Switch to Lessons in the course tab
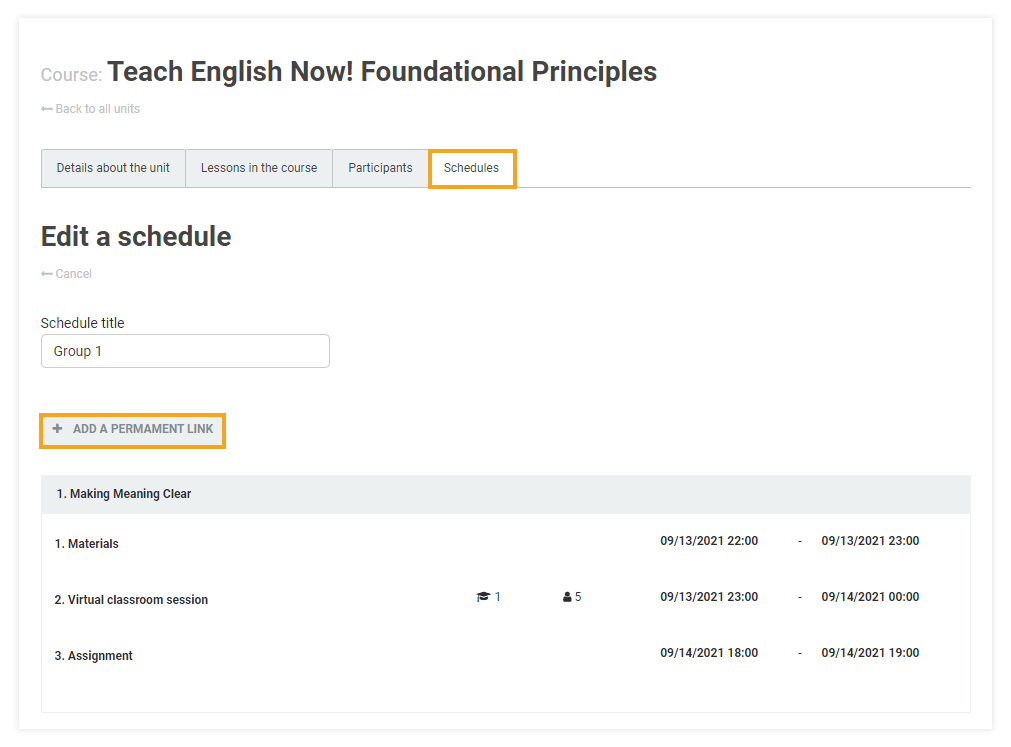Viewport: 1011px width, 747px height. click(259, 168)
